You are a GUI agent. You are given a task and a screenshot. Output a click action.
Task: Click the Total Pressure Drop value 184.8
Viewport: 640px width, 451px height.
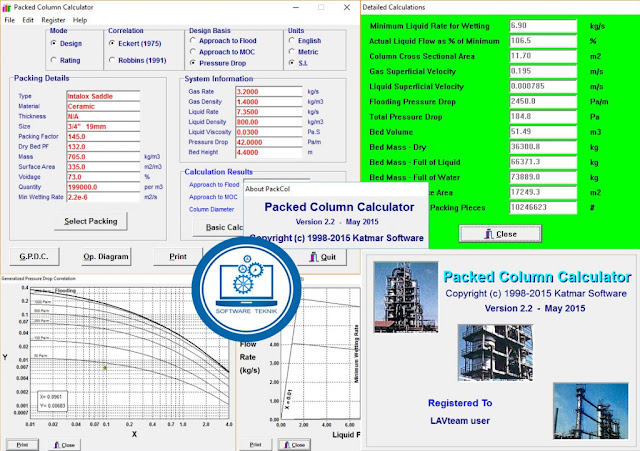[x=543, y=117]
